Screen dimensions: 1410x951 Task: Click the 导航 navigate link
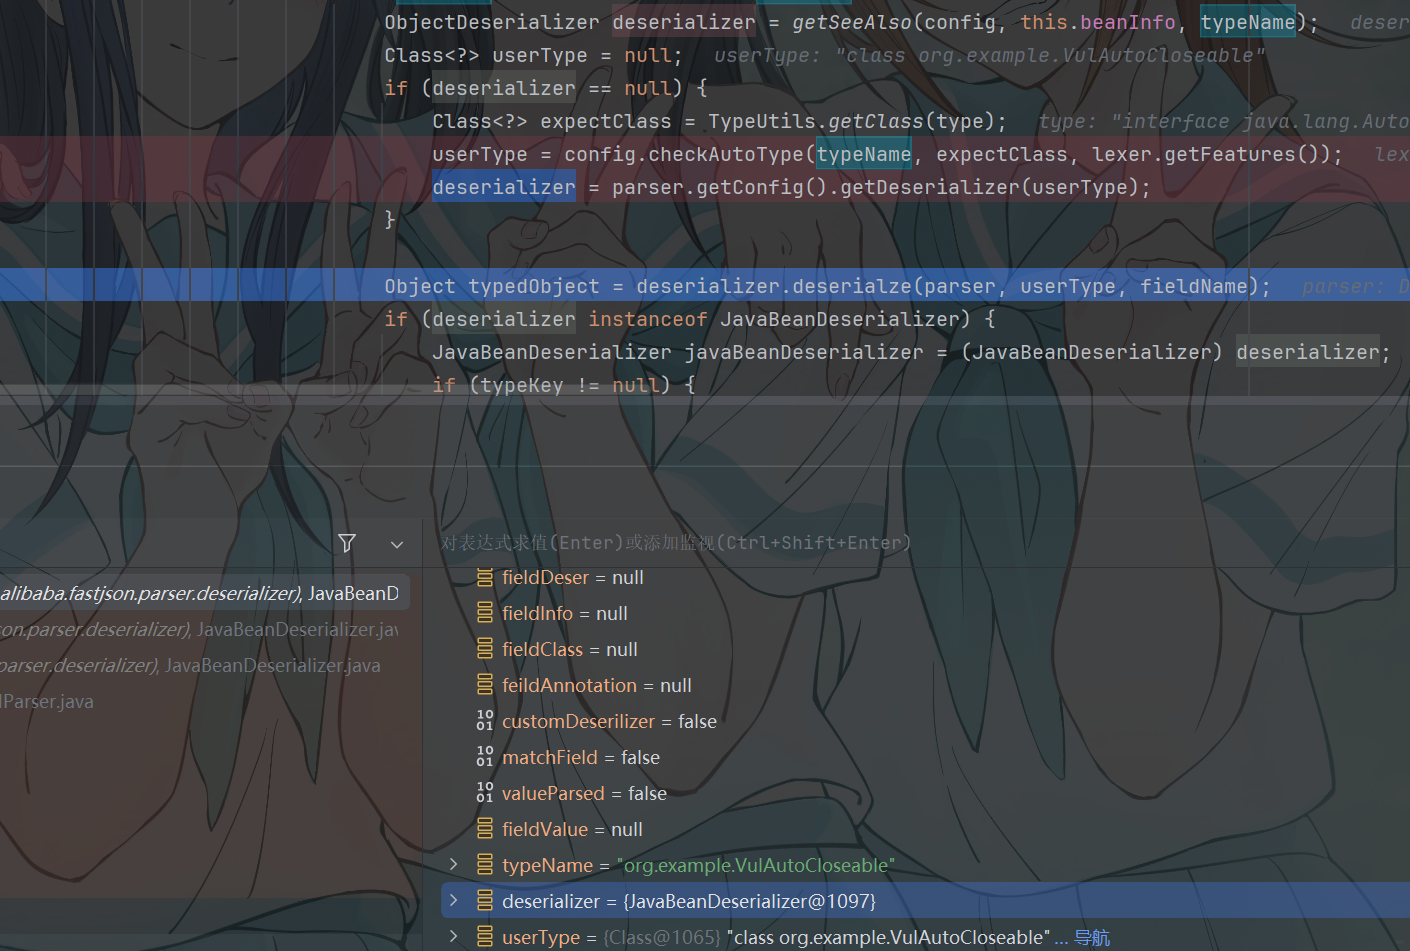click(1092, 937)
